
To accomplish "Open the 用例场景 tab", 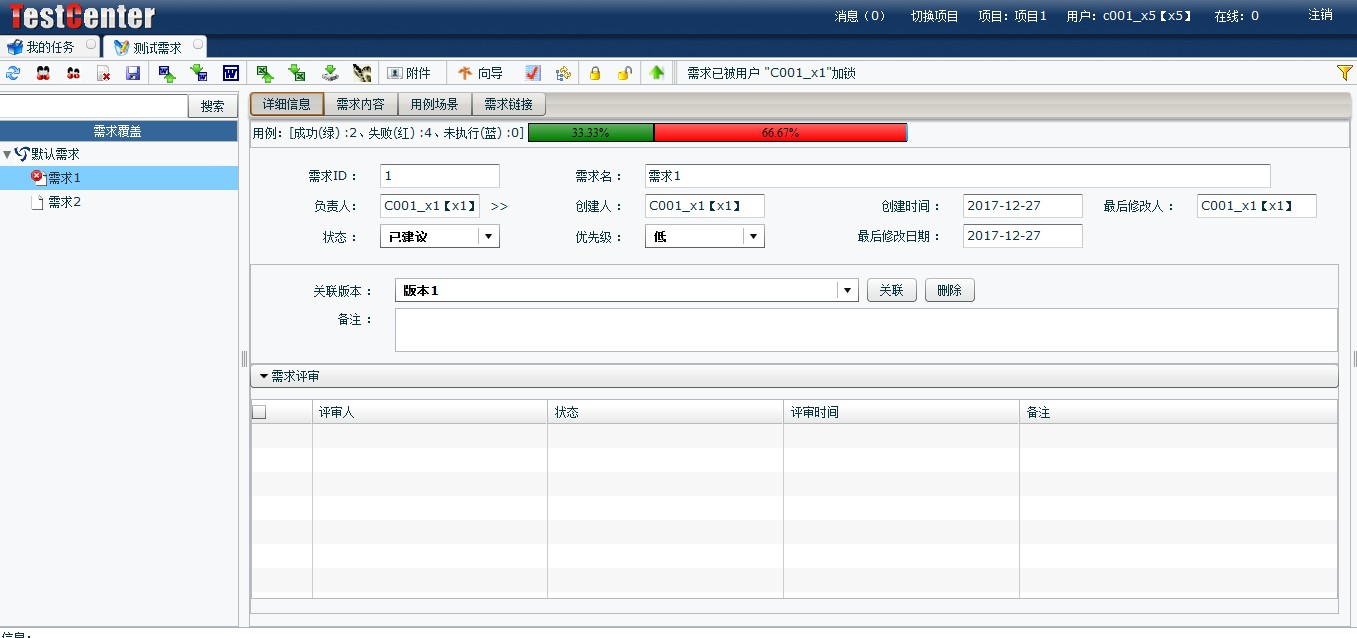I will click(x=434, y=104).
